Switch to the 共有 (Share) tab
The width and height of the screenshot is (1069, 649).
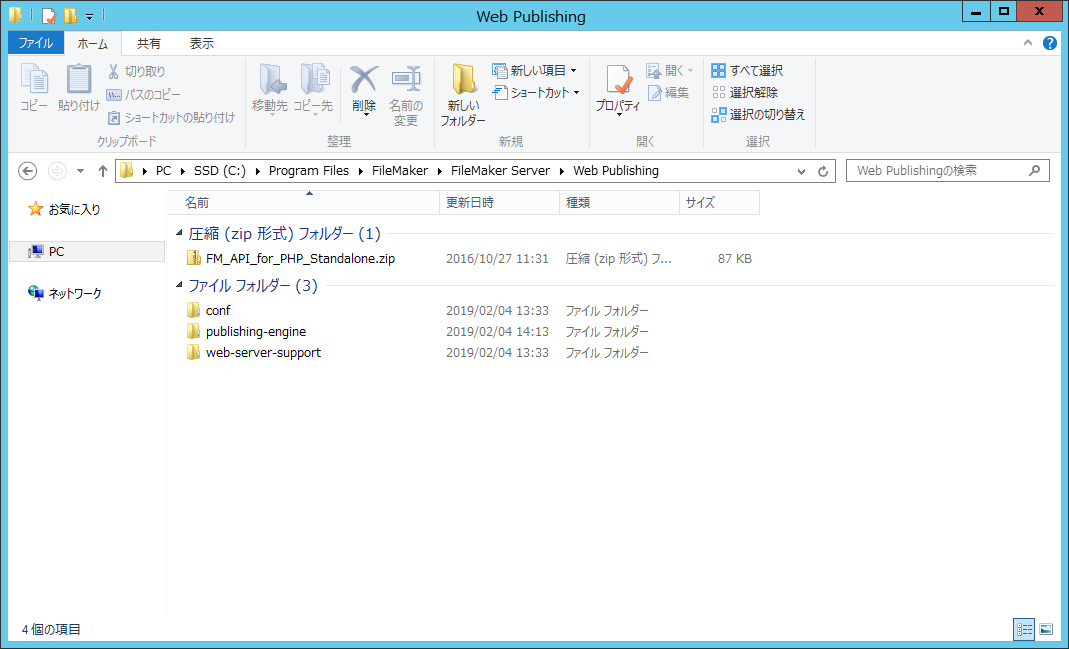[149, 43]
